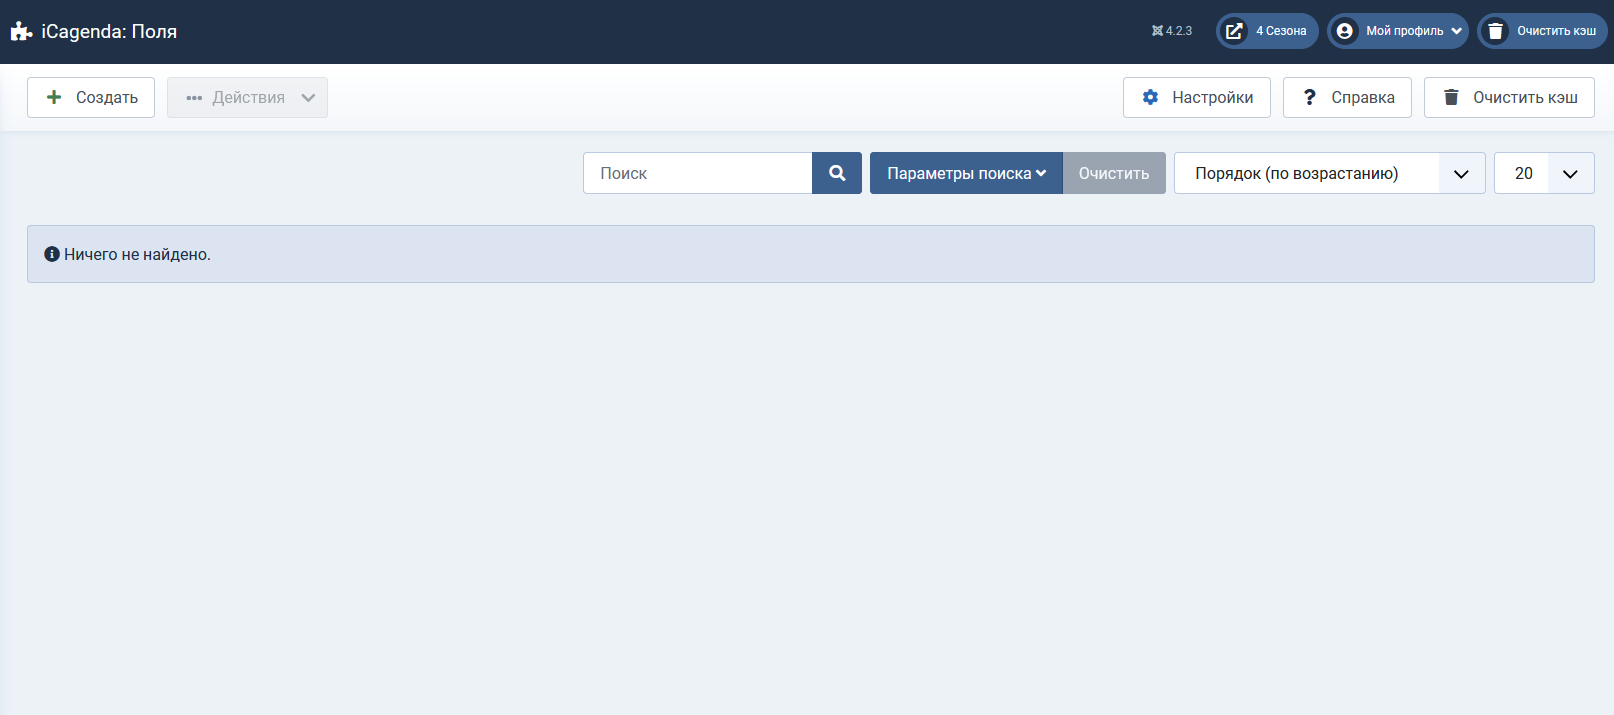Viewport: 1614px width, 715px height.
Task: Click the Joomla version 4.2.3 badge
Action: (1172, 31)
